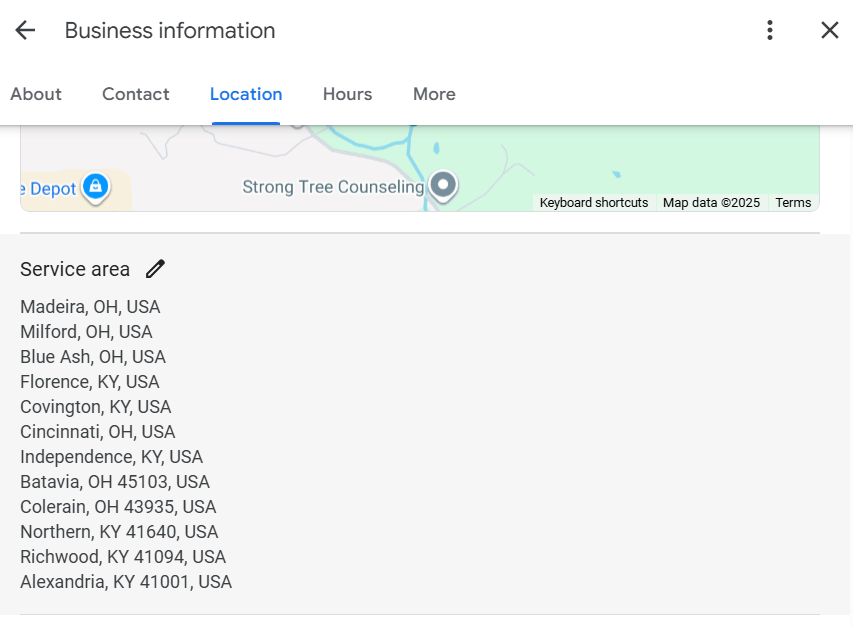Open the three-dot overflow menu

769,30
